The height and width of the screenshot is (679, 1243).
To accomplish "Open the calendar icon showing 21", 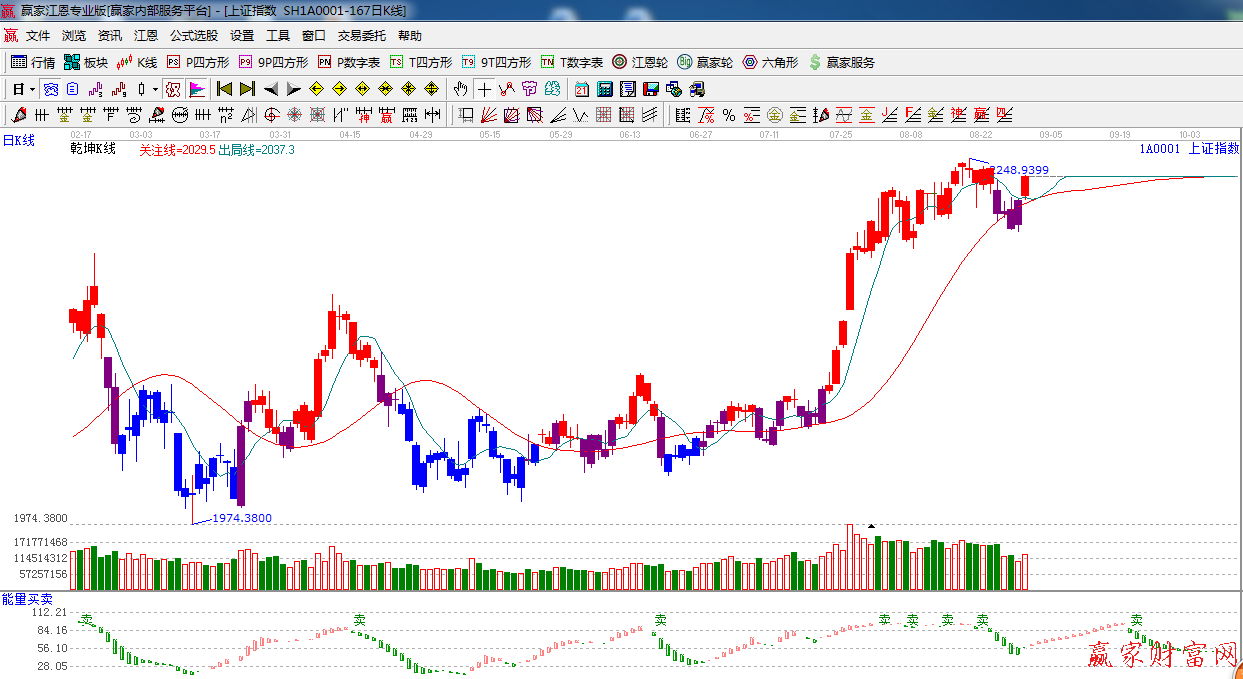I will click(x=582, y=89).
